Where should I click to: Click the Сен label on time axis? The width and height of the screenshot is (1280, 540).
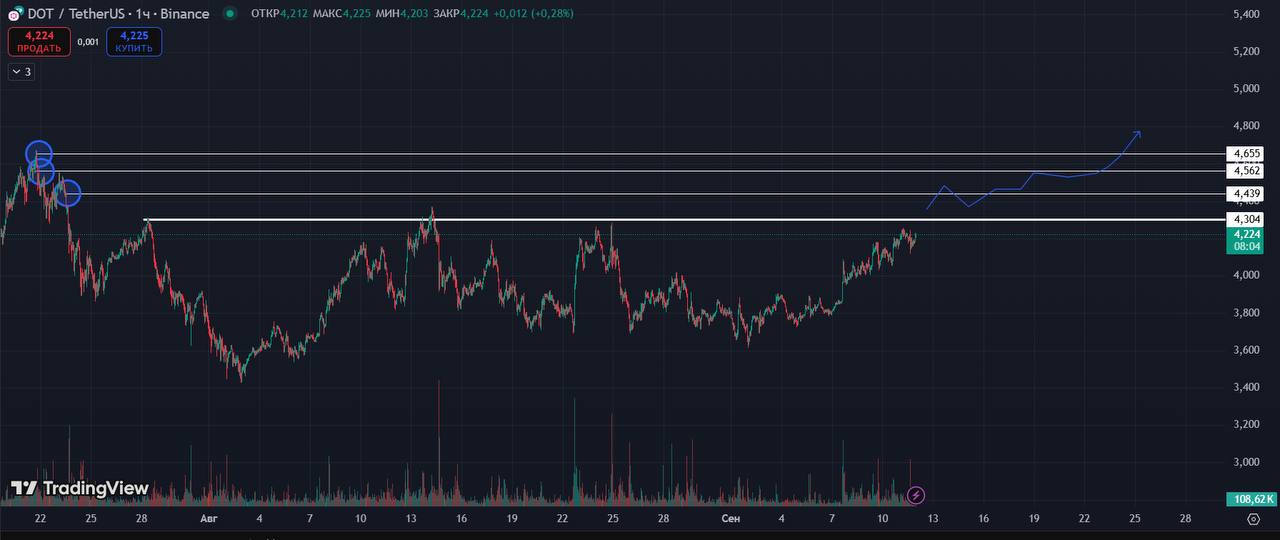tap(731, 519)
